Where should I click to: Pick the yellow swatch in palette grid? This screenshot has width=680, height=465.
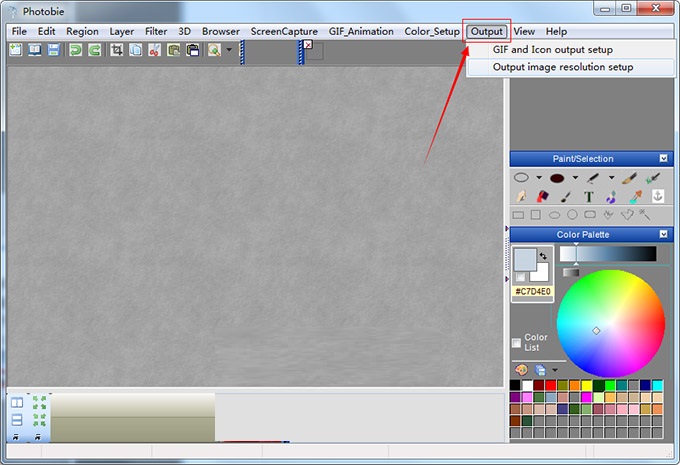[586, 385]
